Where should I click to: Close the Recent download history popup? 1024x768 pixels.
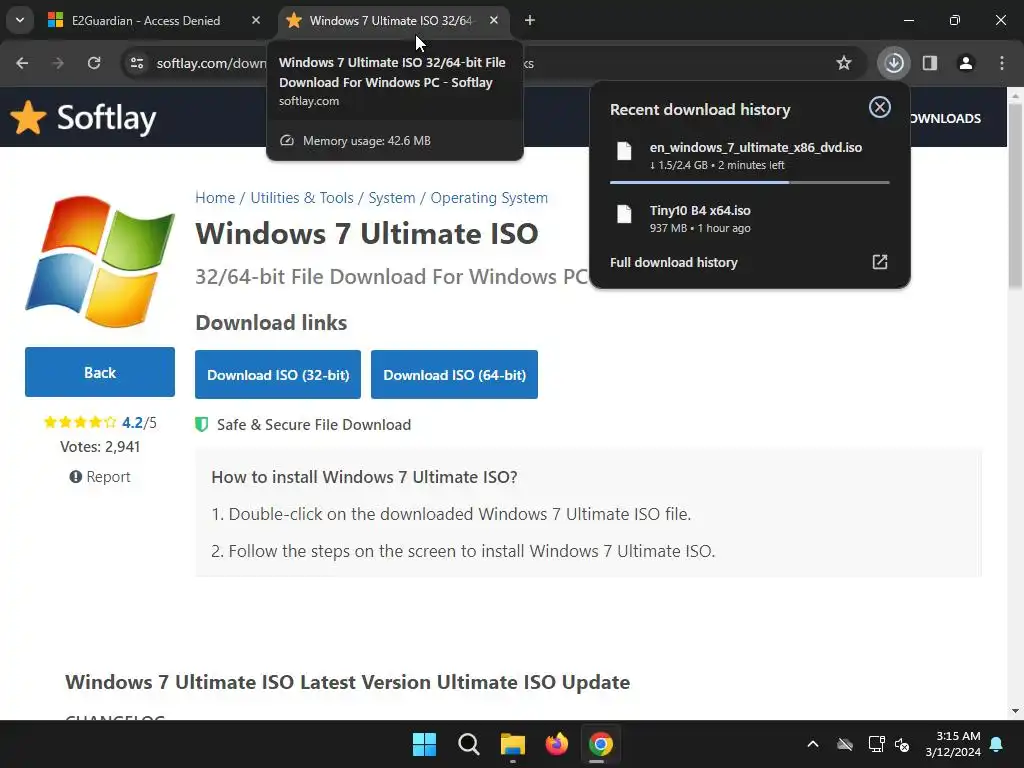coord(880,107)
